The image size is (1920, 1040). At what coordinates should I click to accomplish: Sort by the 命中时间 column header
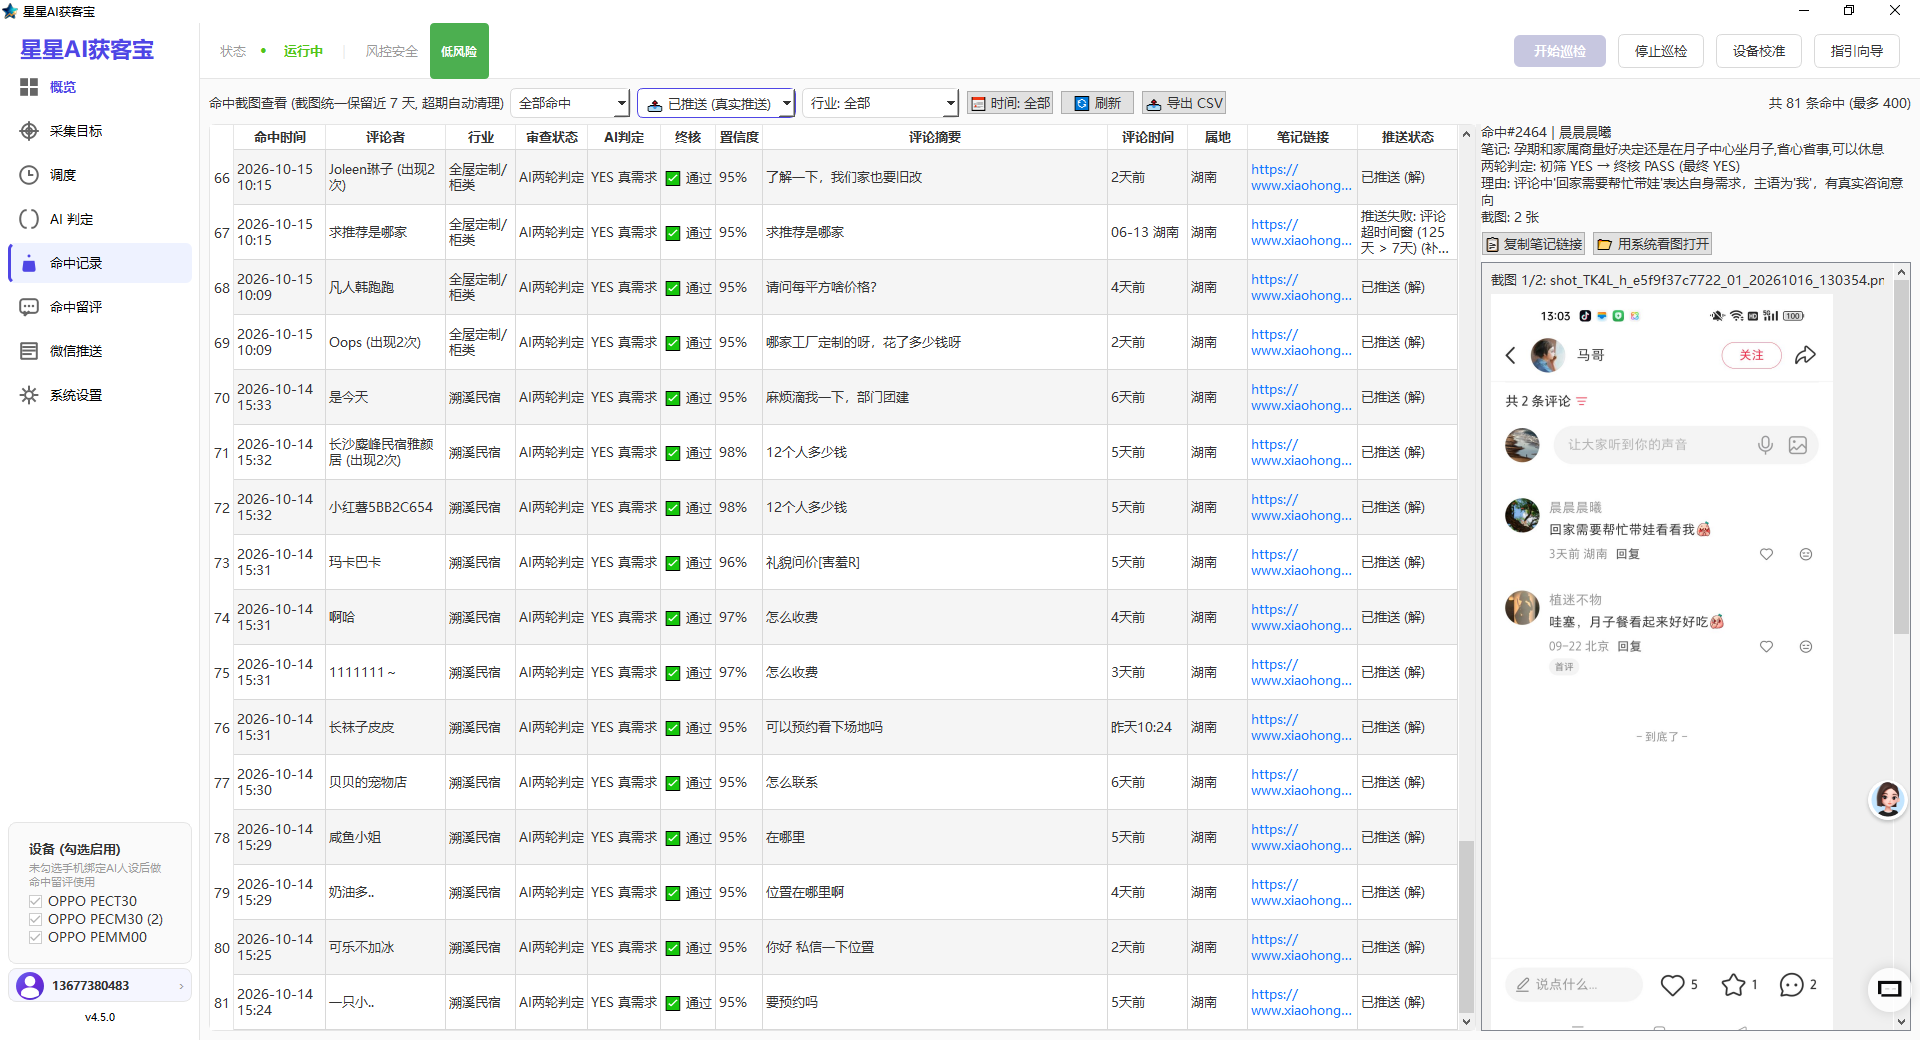point(279,137)
